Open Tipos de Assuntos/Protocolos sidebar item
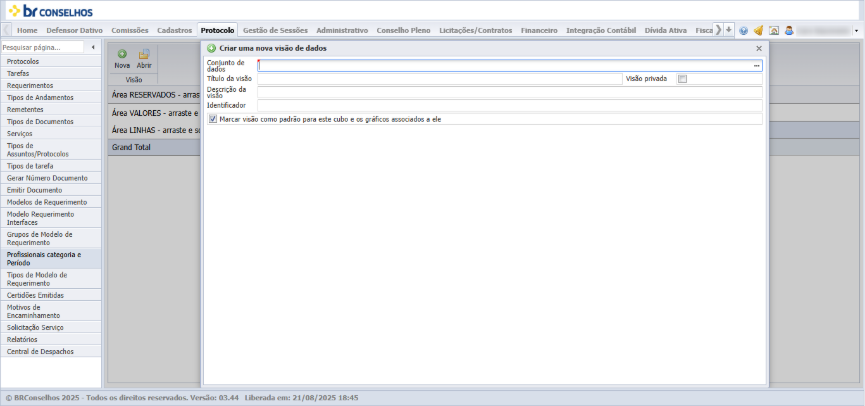The height and width of the screenshot is (406, 865). coord(51,150)
